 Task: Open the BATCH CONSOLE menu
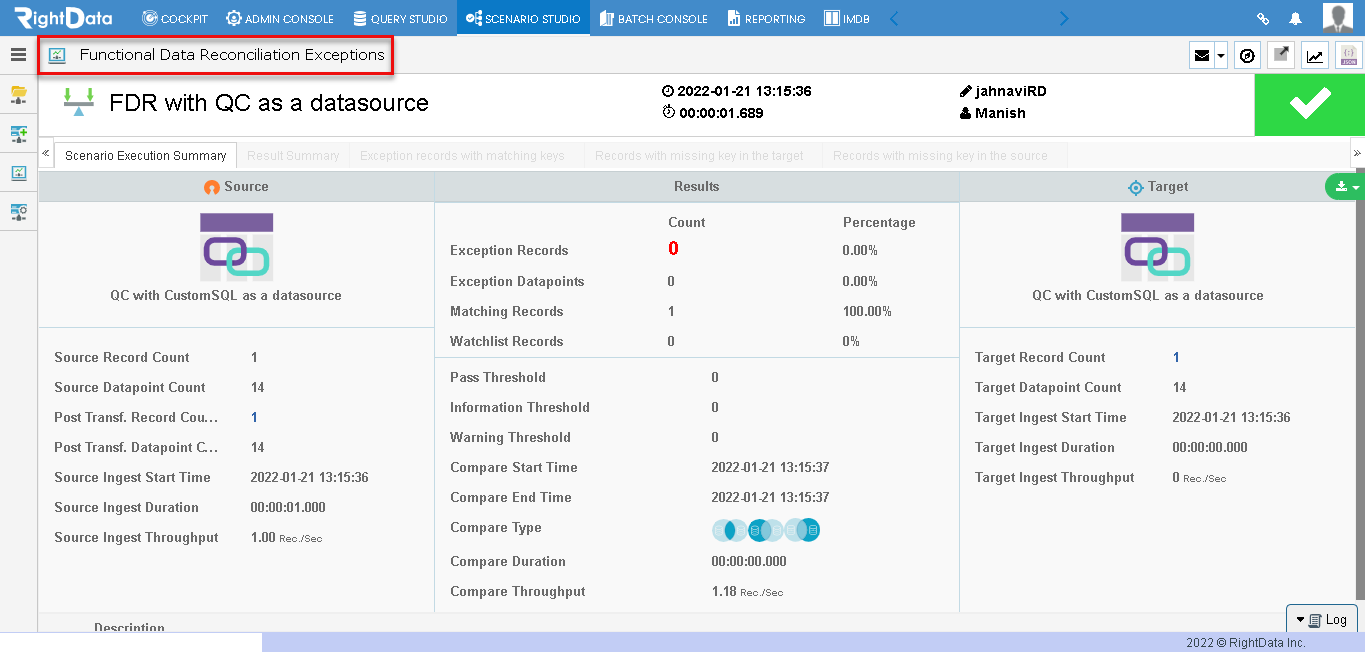click(x=654, y=18)
